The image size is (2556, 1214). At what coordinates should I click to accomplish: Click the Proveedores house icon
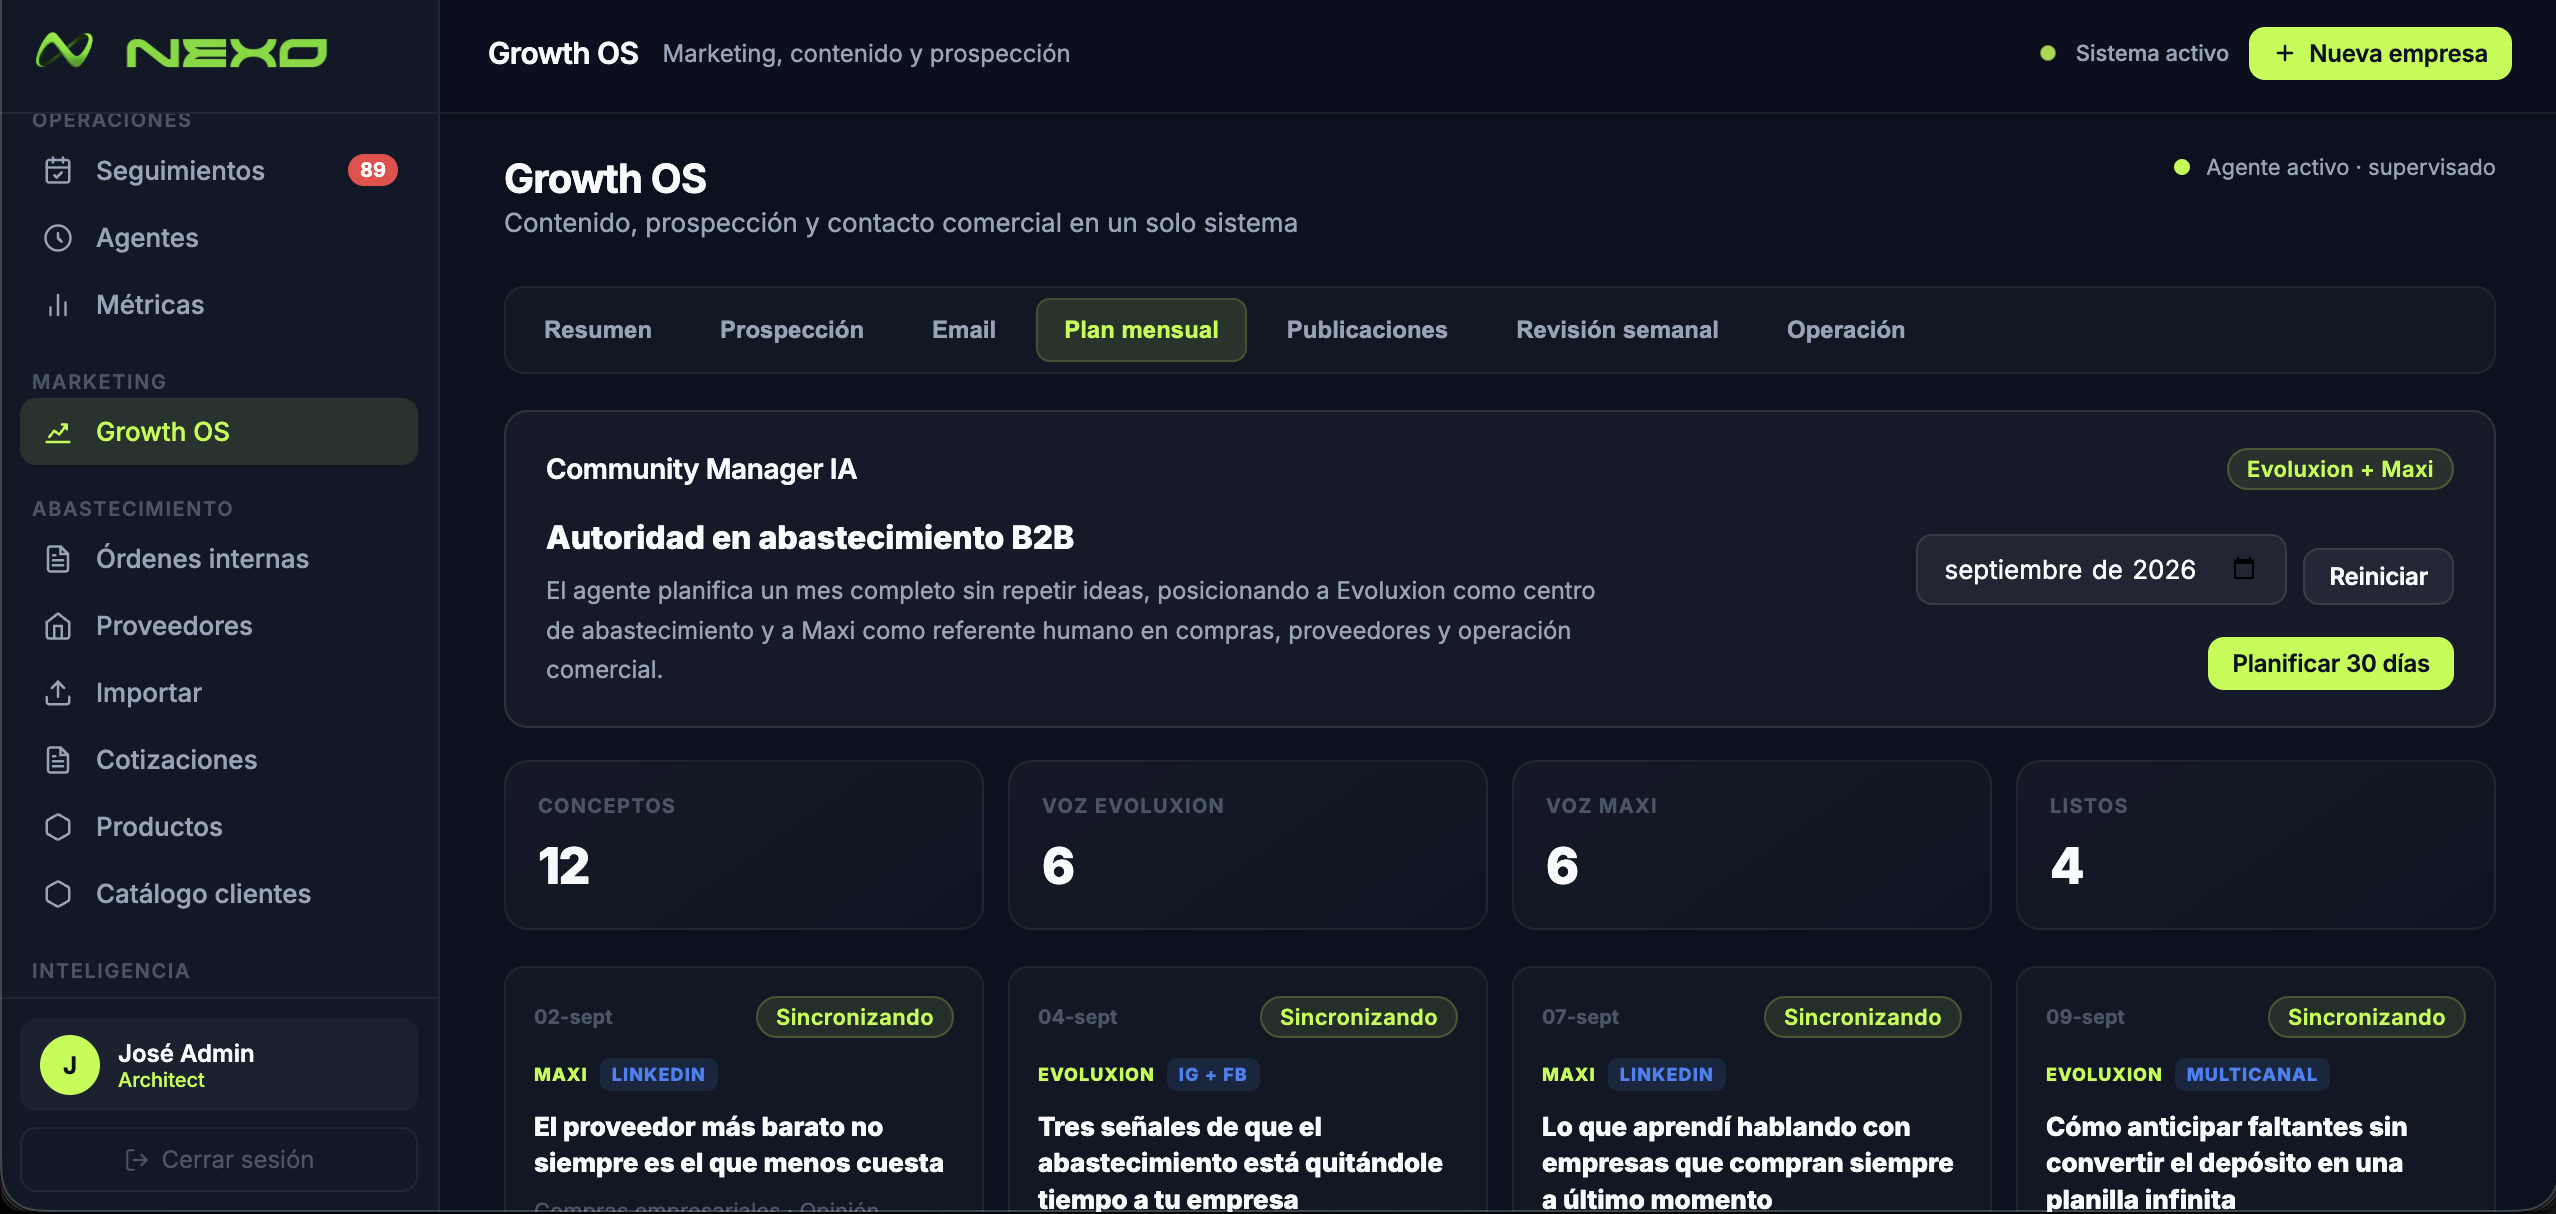pos(58,626)
